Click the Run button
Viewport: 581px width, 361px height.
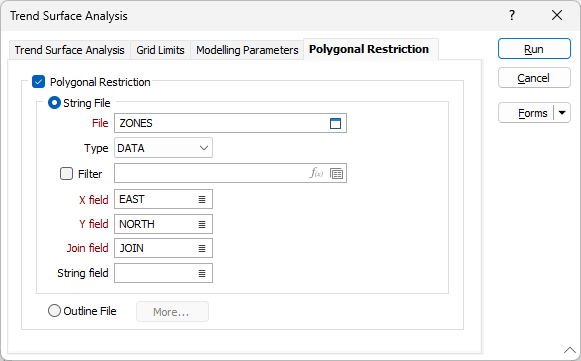click(534, 49)
